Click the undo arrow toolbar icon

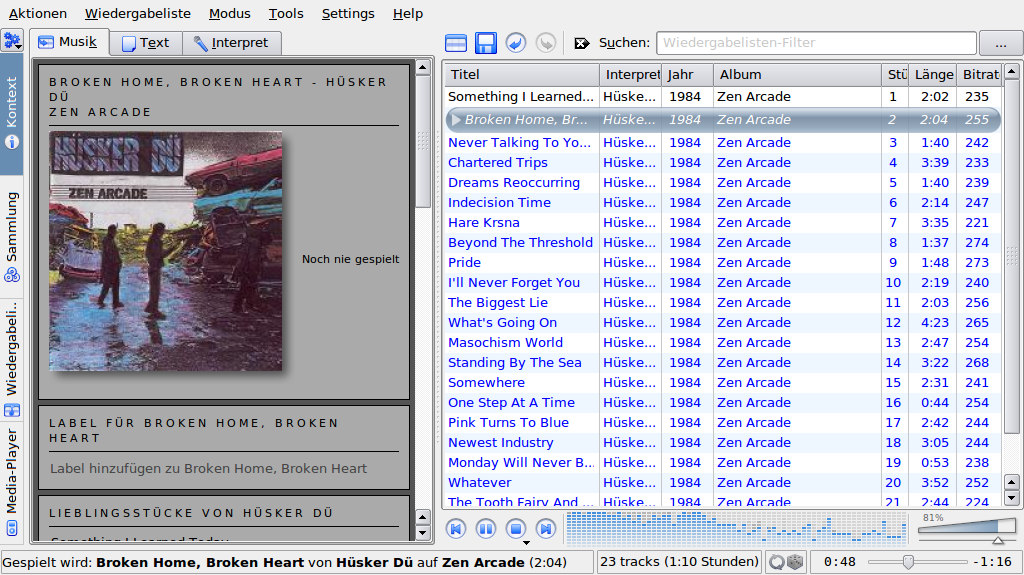pyautogui.click(x=515, y=43)
